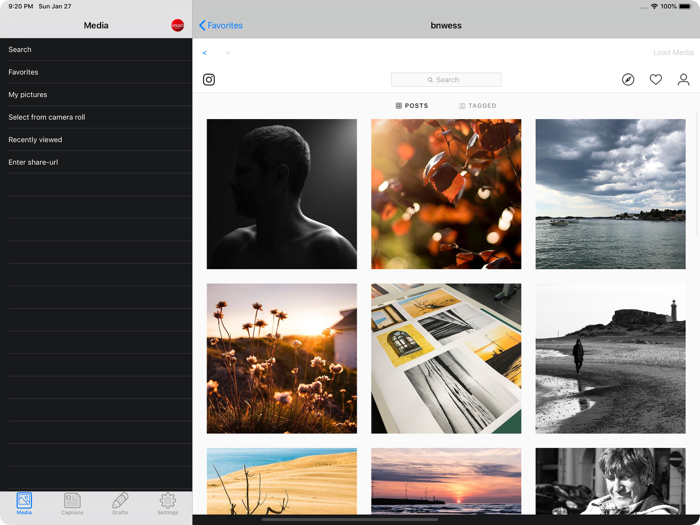Choose Enter share-url
This screenshot has width=700, height=525.
tap(96, 162)
